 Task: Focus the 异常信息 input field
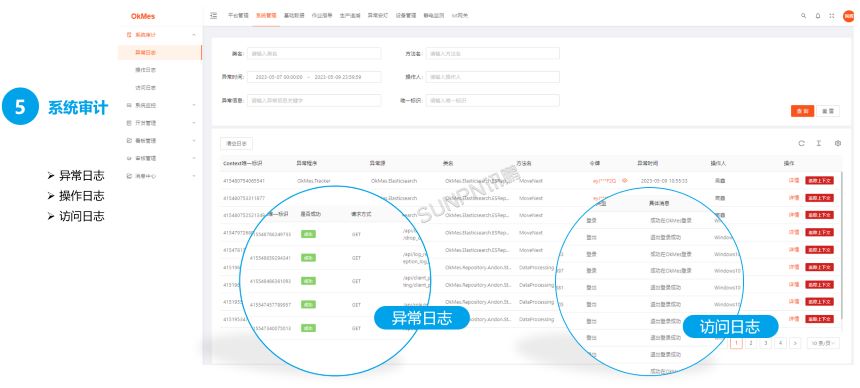click(314, 100)
